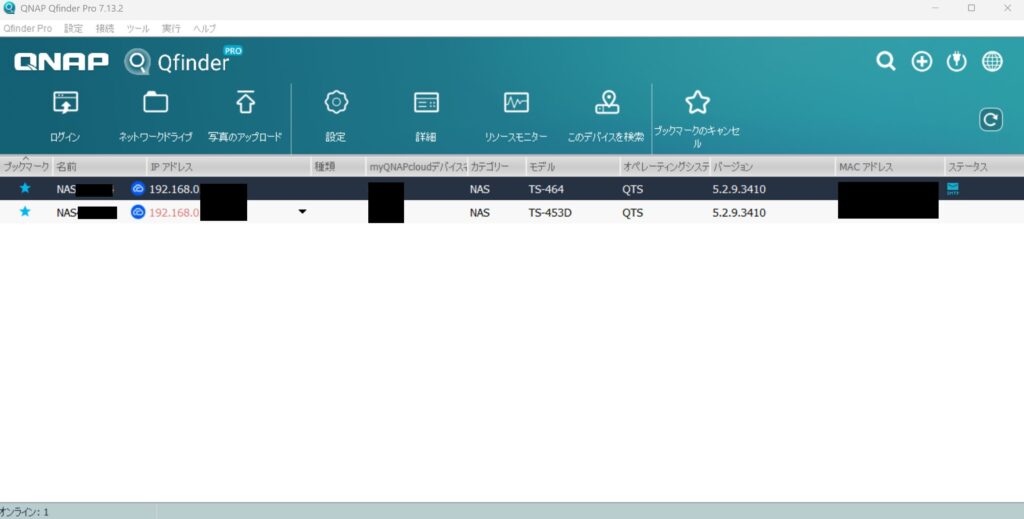This screenshot has width=1024, height=519.
Task: Click the plus add device icon
Action: [921, 61]
